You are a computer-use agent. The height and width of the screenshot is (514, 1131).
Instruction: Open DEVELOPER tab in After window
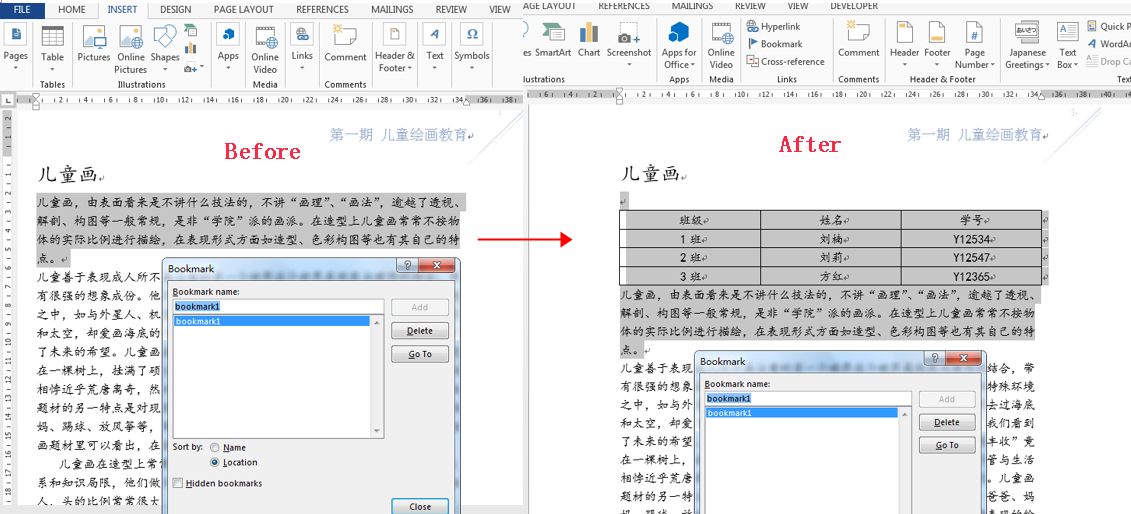click(x=854, y=6)
